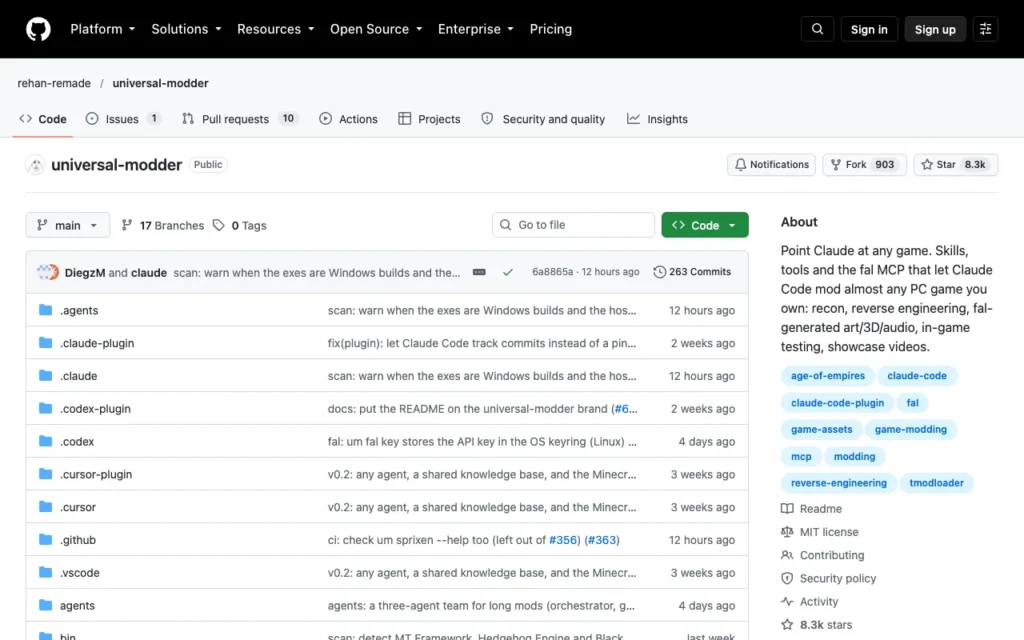Select the game-modding topic tag
Viewport: 1024px width, 640px height.
tap(910, 430)
